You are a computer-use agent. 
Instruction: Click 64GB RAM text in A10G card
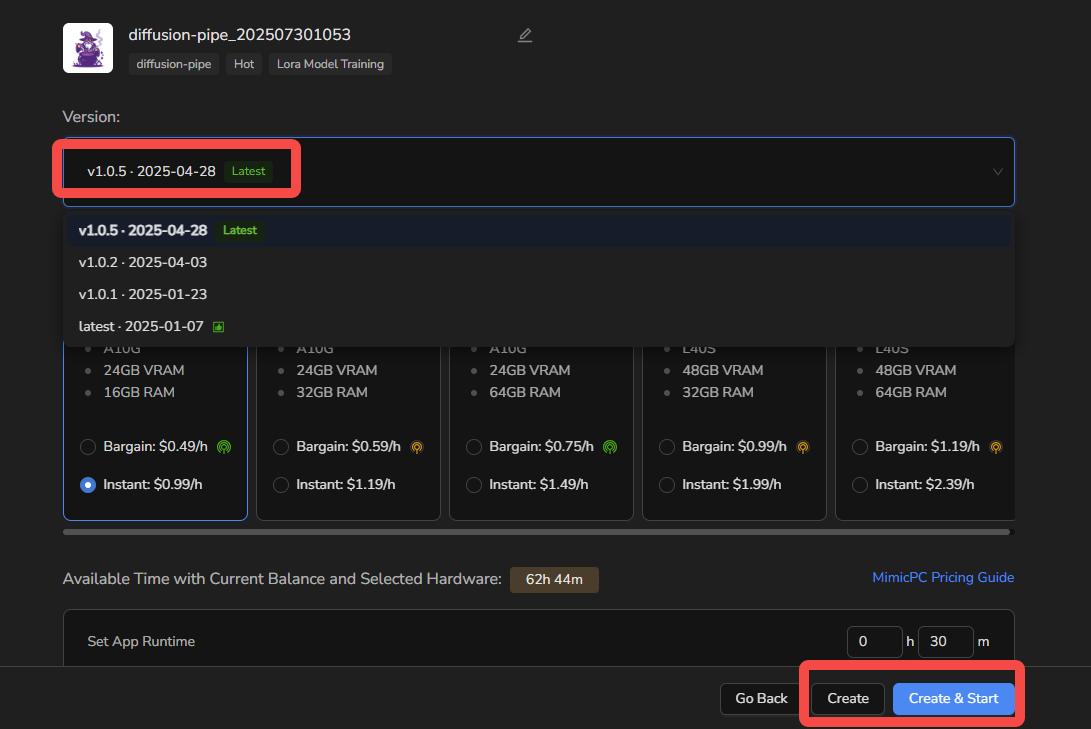click(525, 392)
